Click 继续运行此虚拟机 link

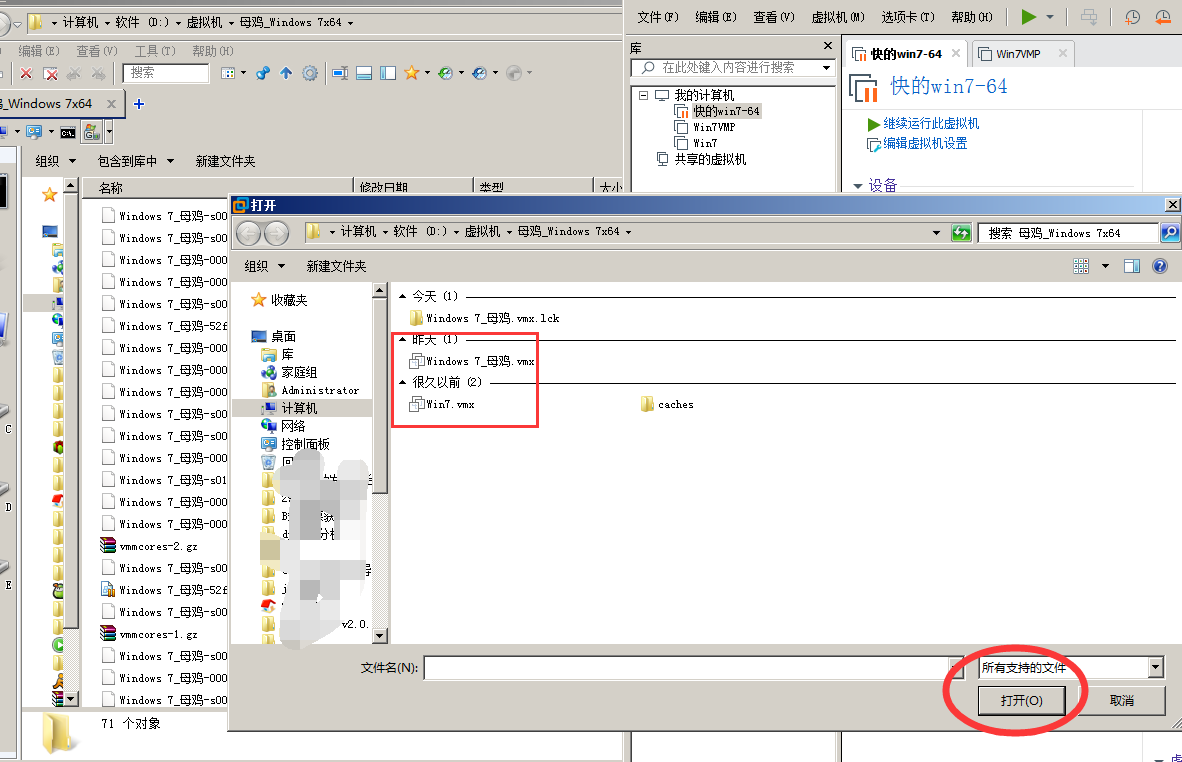click(x=930, y=124)
